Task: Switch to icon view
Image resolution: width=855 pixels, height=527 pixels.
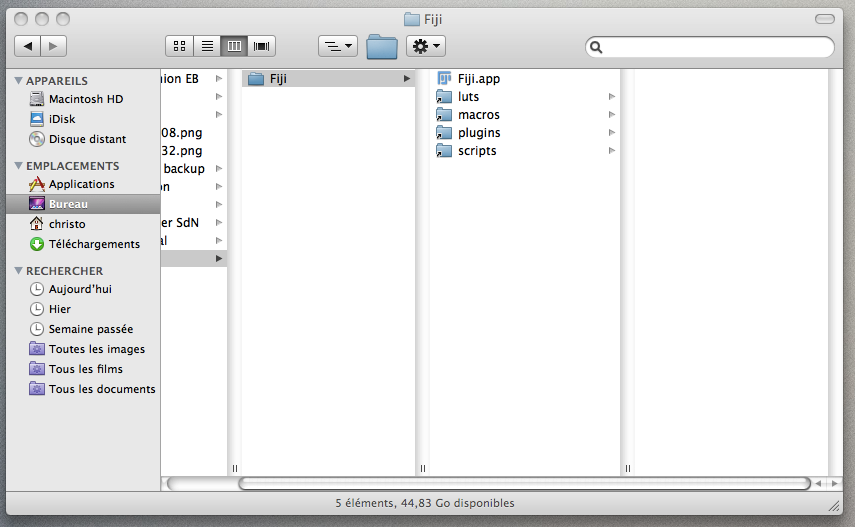Action: click(x=179, y=46)
